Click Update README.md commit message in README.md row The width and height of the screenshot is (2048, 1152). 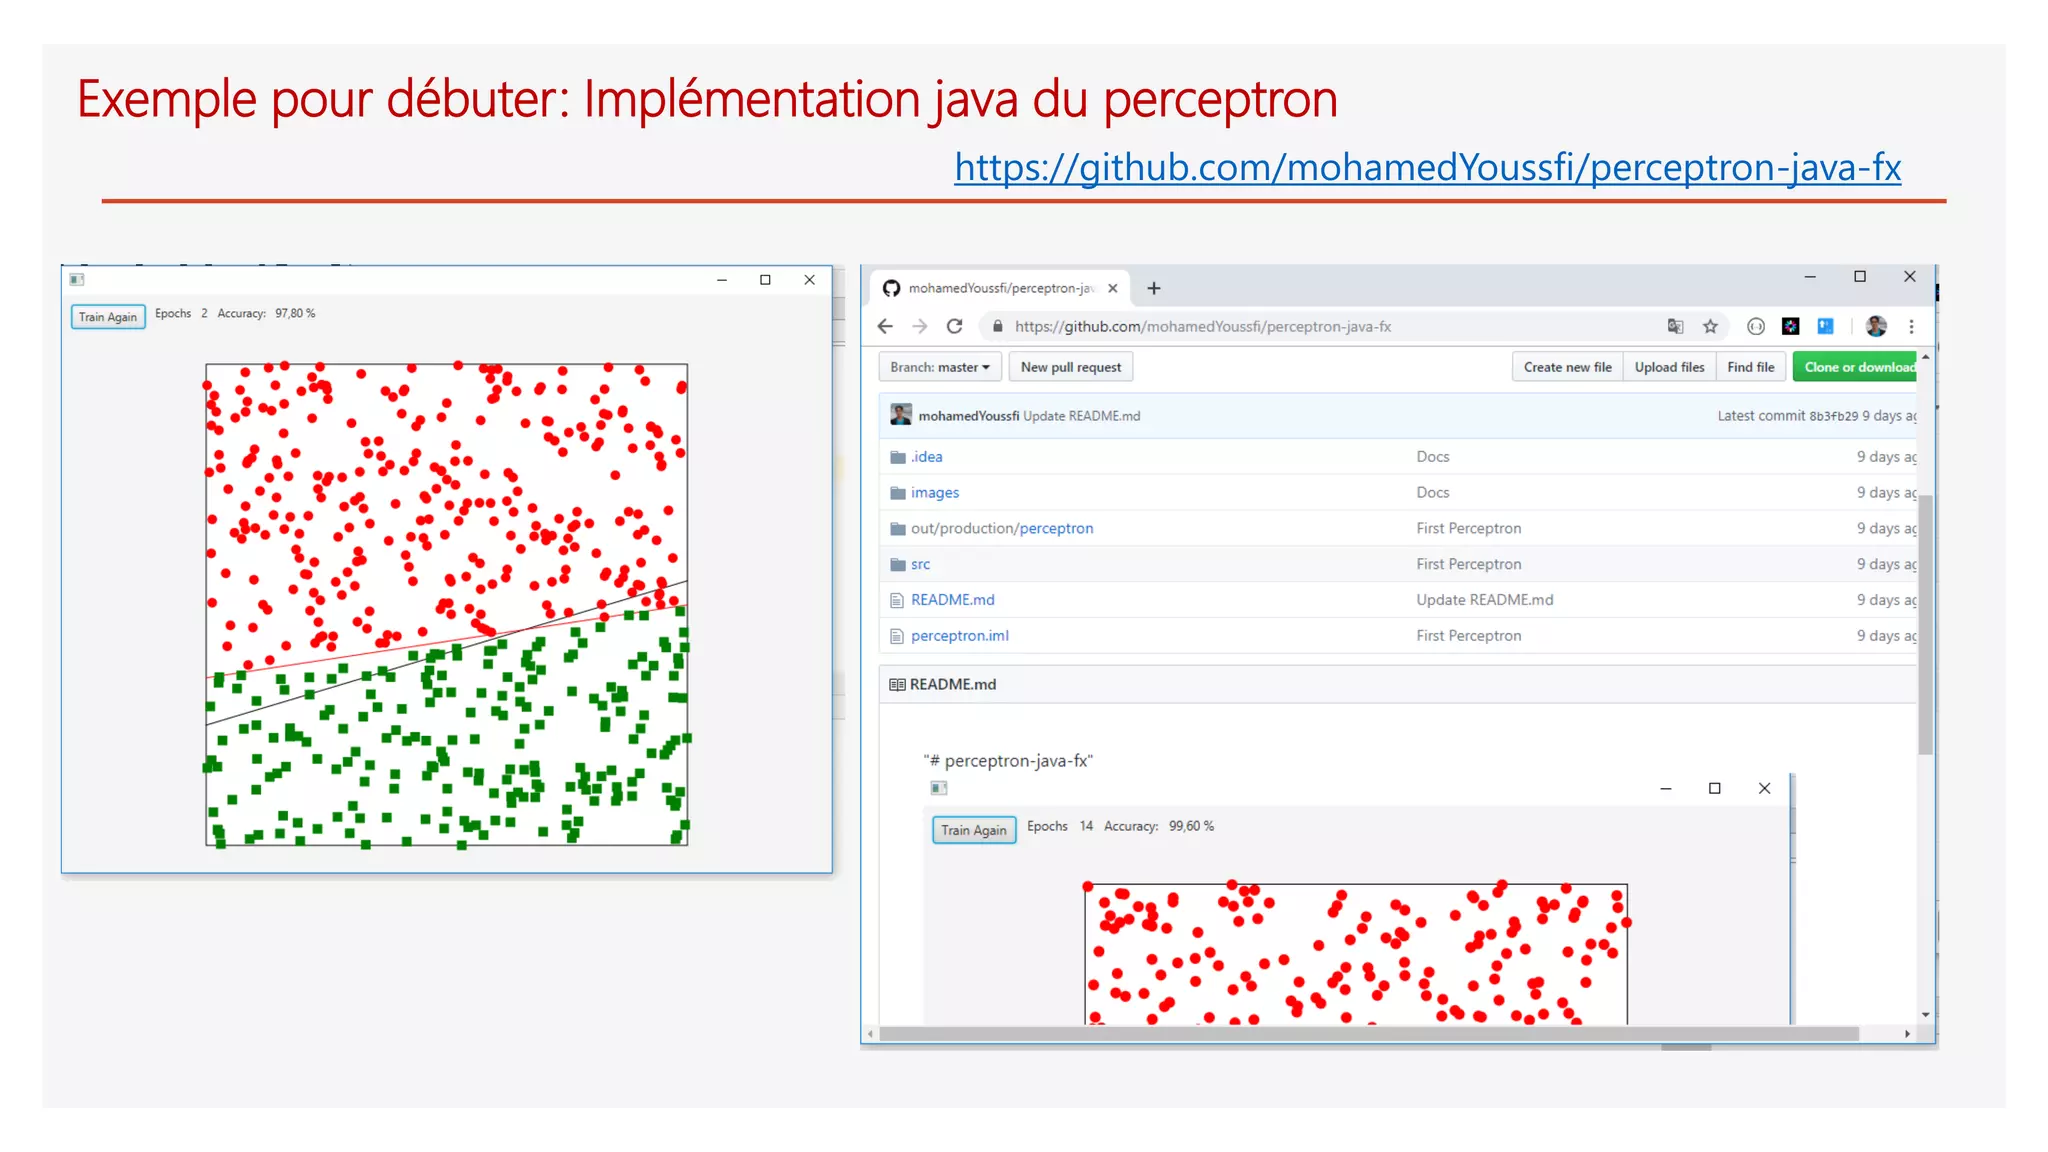click(1484, 600)
